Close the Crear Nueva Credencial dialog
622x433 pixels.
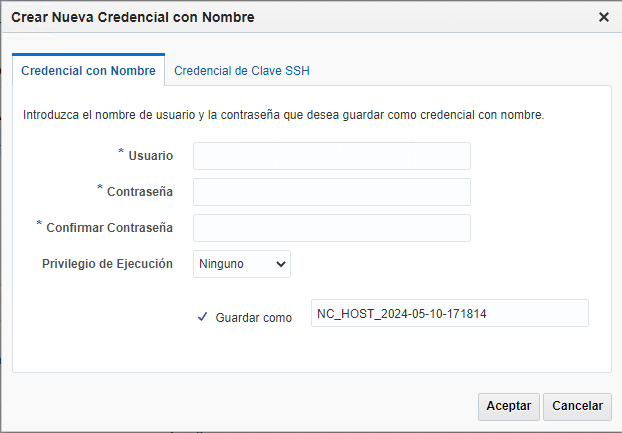point(603,17)
